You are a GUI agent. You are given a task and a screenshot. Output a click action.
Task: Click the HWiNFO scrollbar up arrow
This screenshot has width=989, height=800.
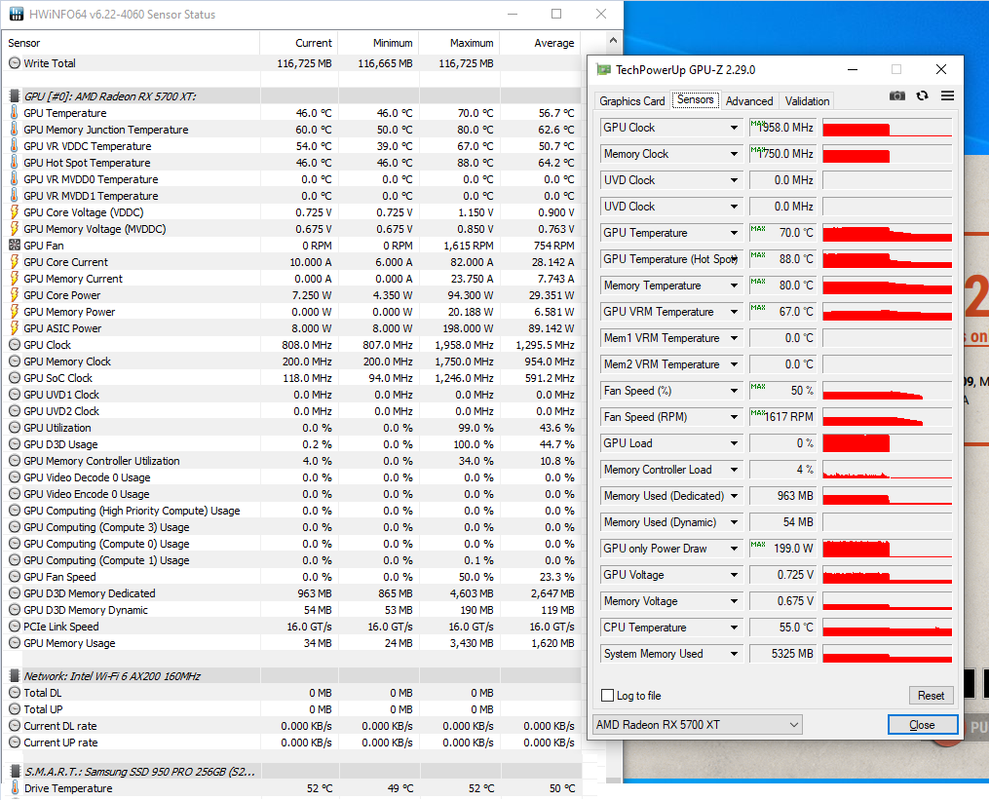(613, 40)
